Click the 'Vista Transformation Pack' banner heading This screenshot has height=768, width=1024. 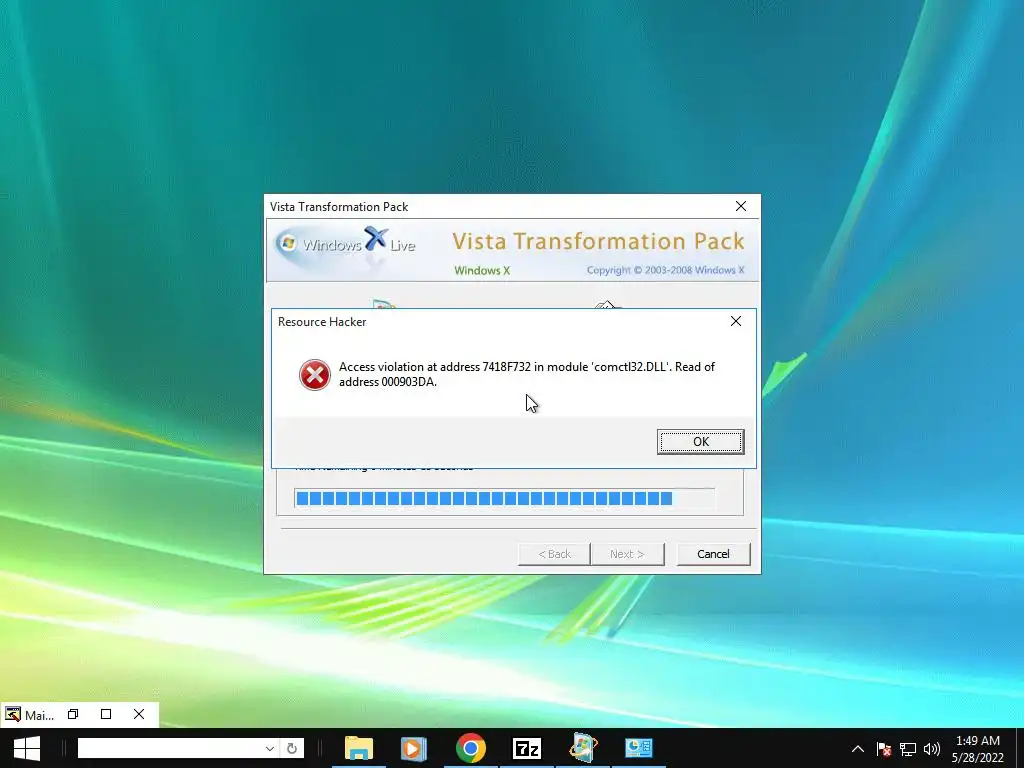598,241
